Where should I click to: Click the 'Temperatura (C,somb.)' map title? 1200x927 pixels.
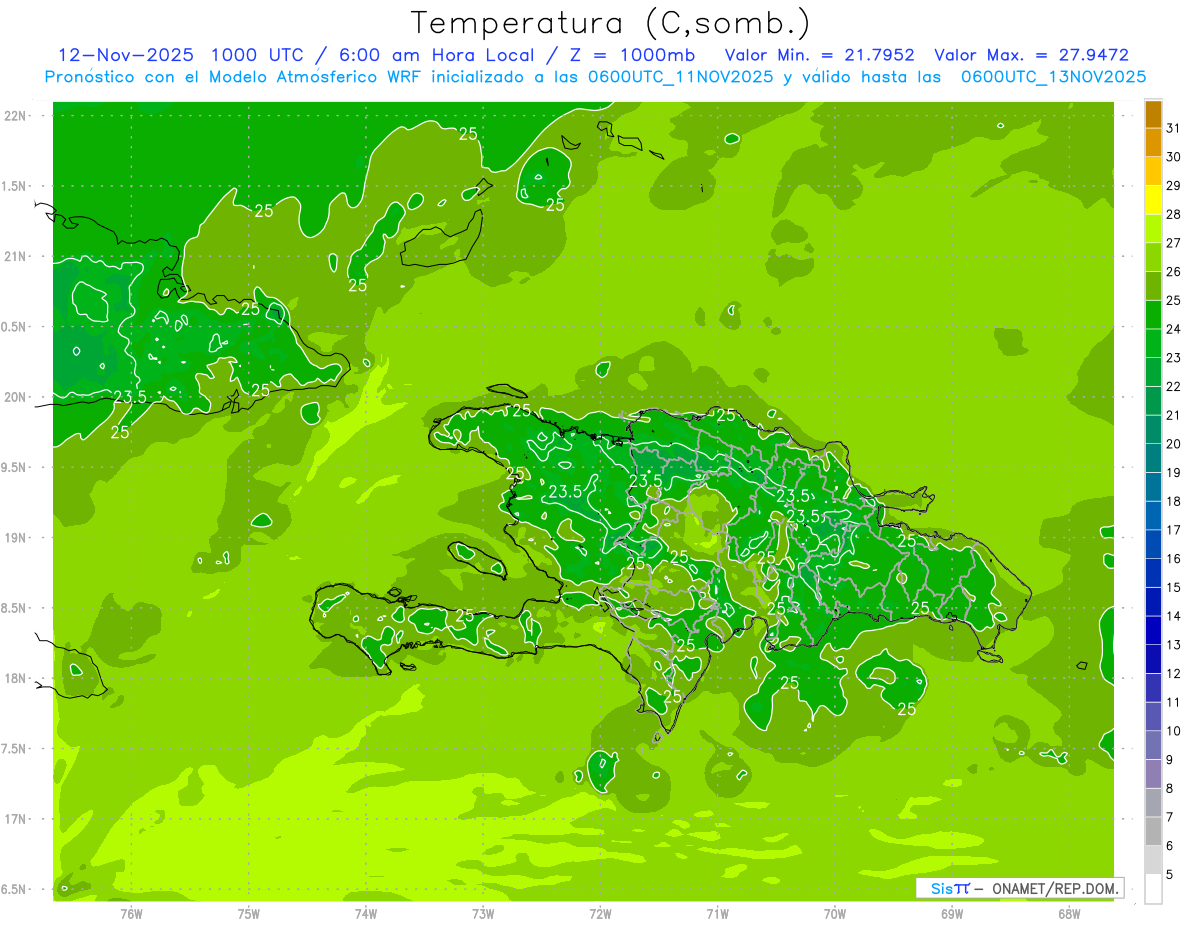coord(611,23)
